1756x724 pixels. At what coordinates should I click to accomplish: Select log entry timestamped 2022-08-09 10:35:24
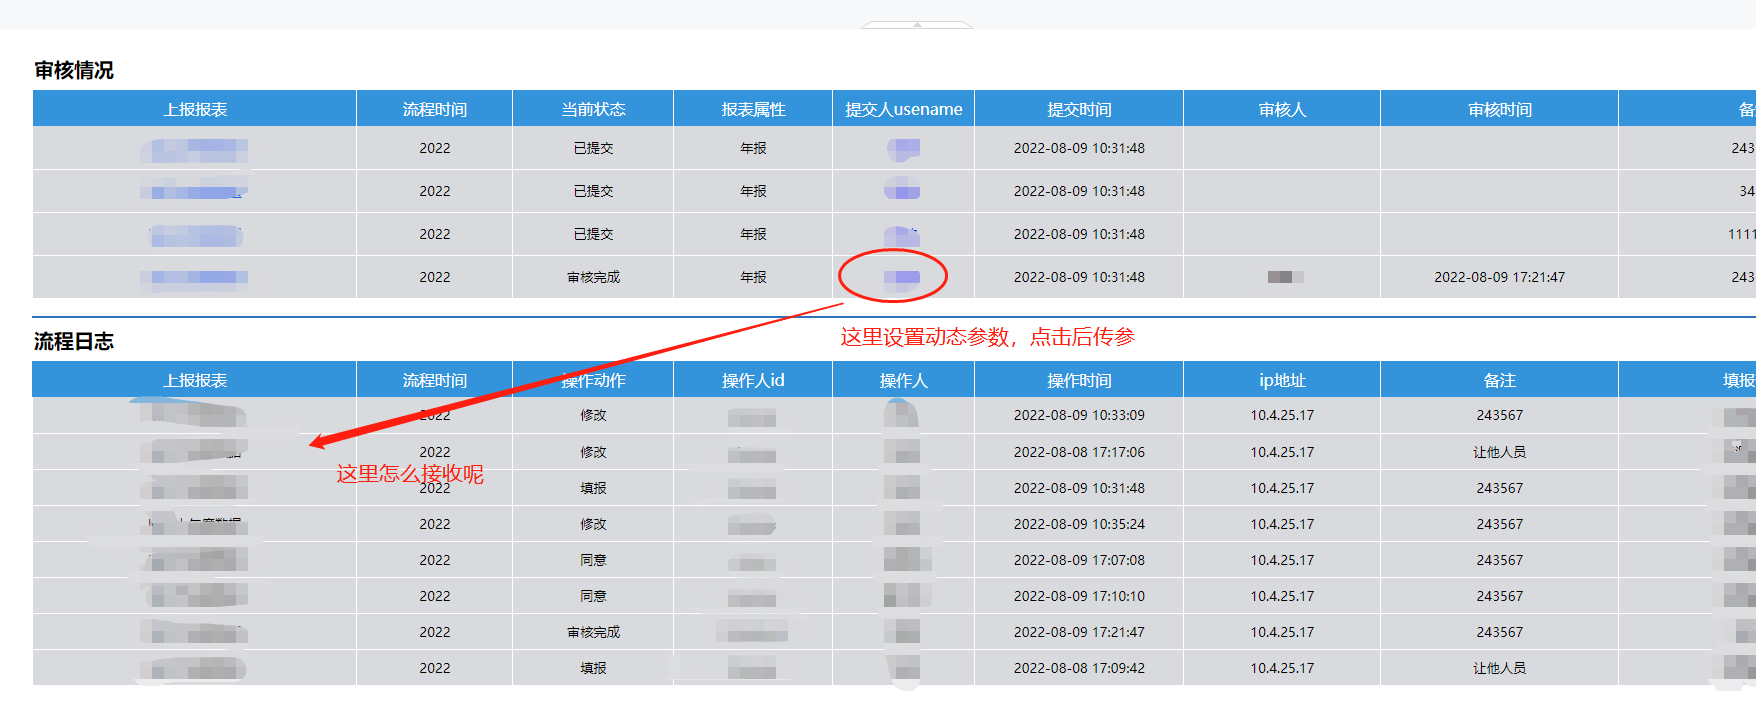click(894, 524)
